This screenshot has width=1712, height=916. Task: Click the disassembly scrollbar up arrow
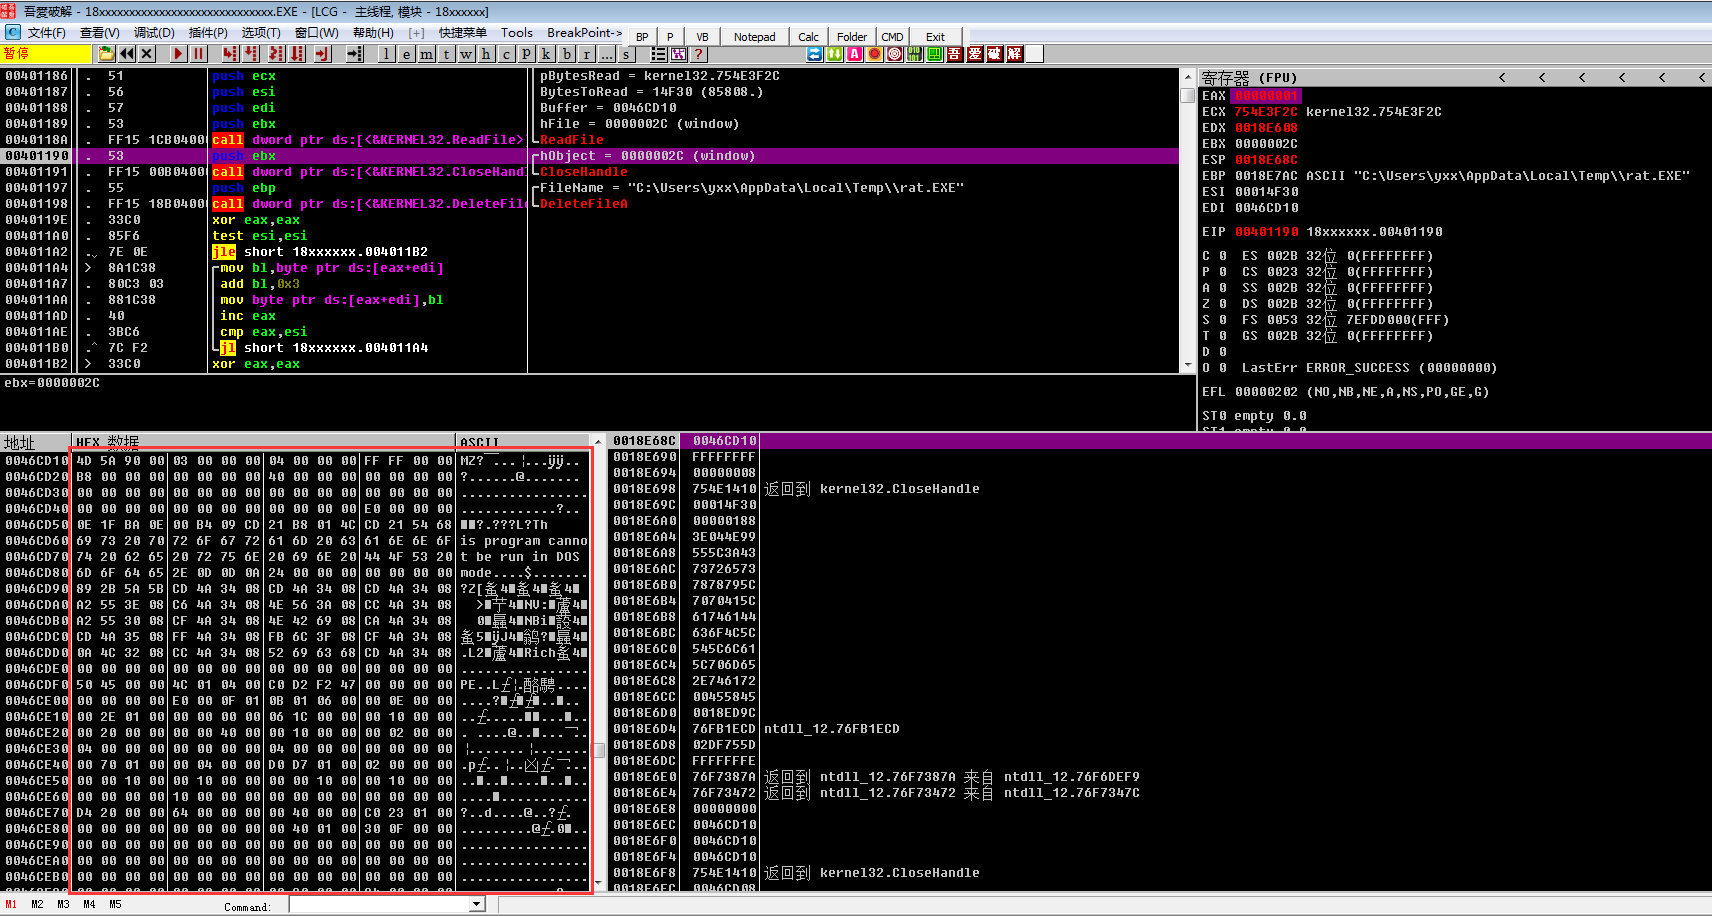(x=1188, y=77)
